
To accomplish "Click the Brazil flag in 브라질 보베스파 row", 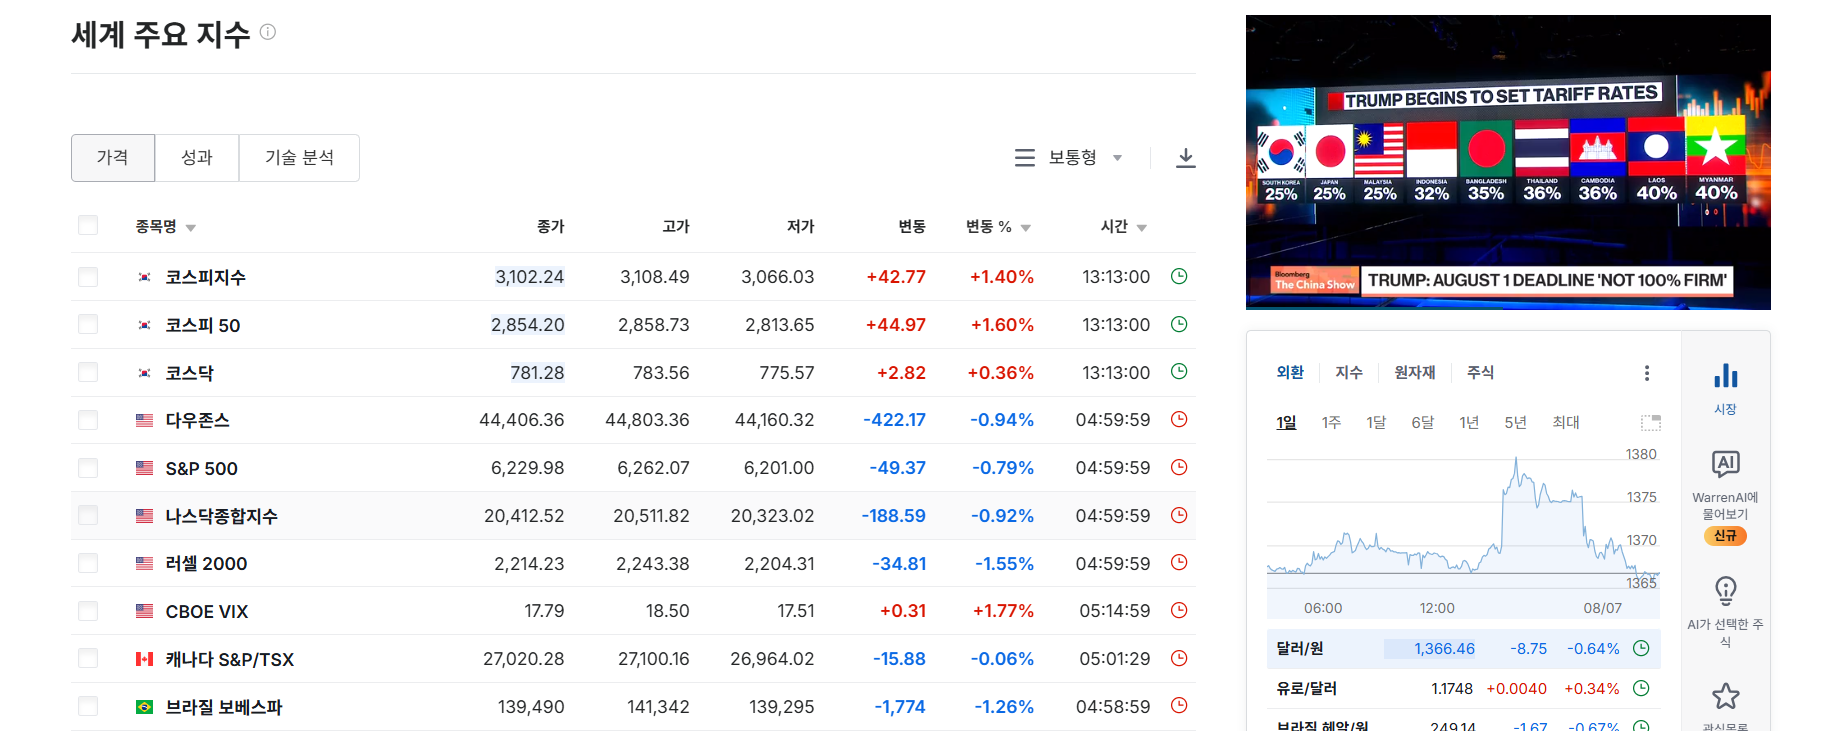I will pos(144,707).
